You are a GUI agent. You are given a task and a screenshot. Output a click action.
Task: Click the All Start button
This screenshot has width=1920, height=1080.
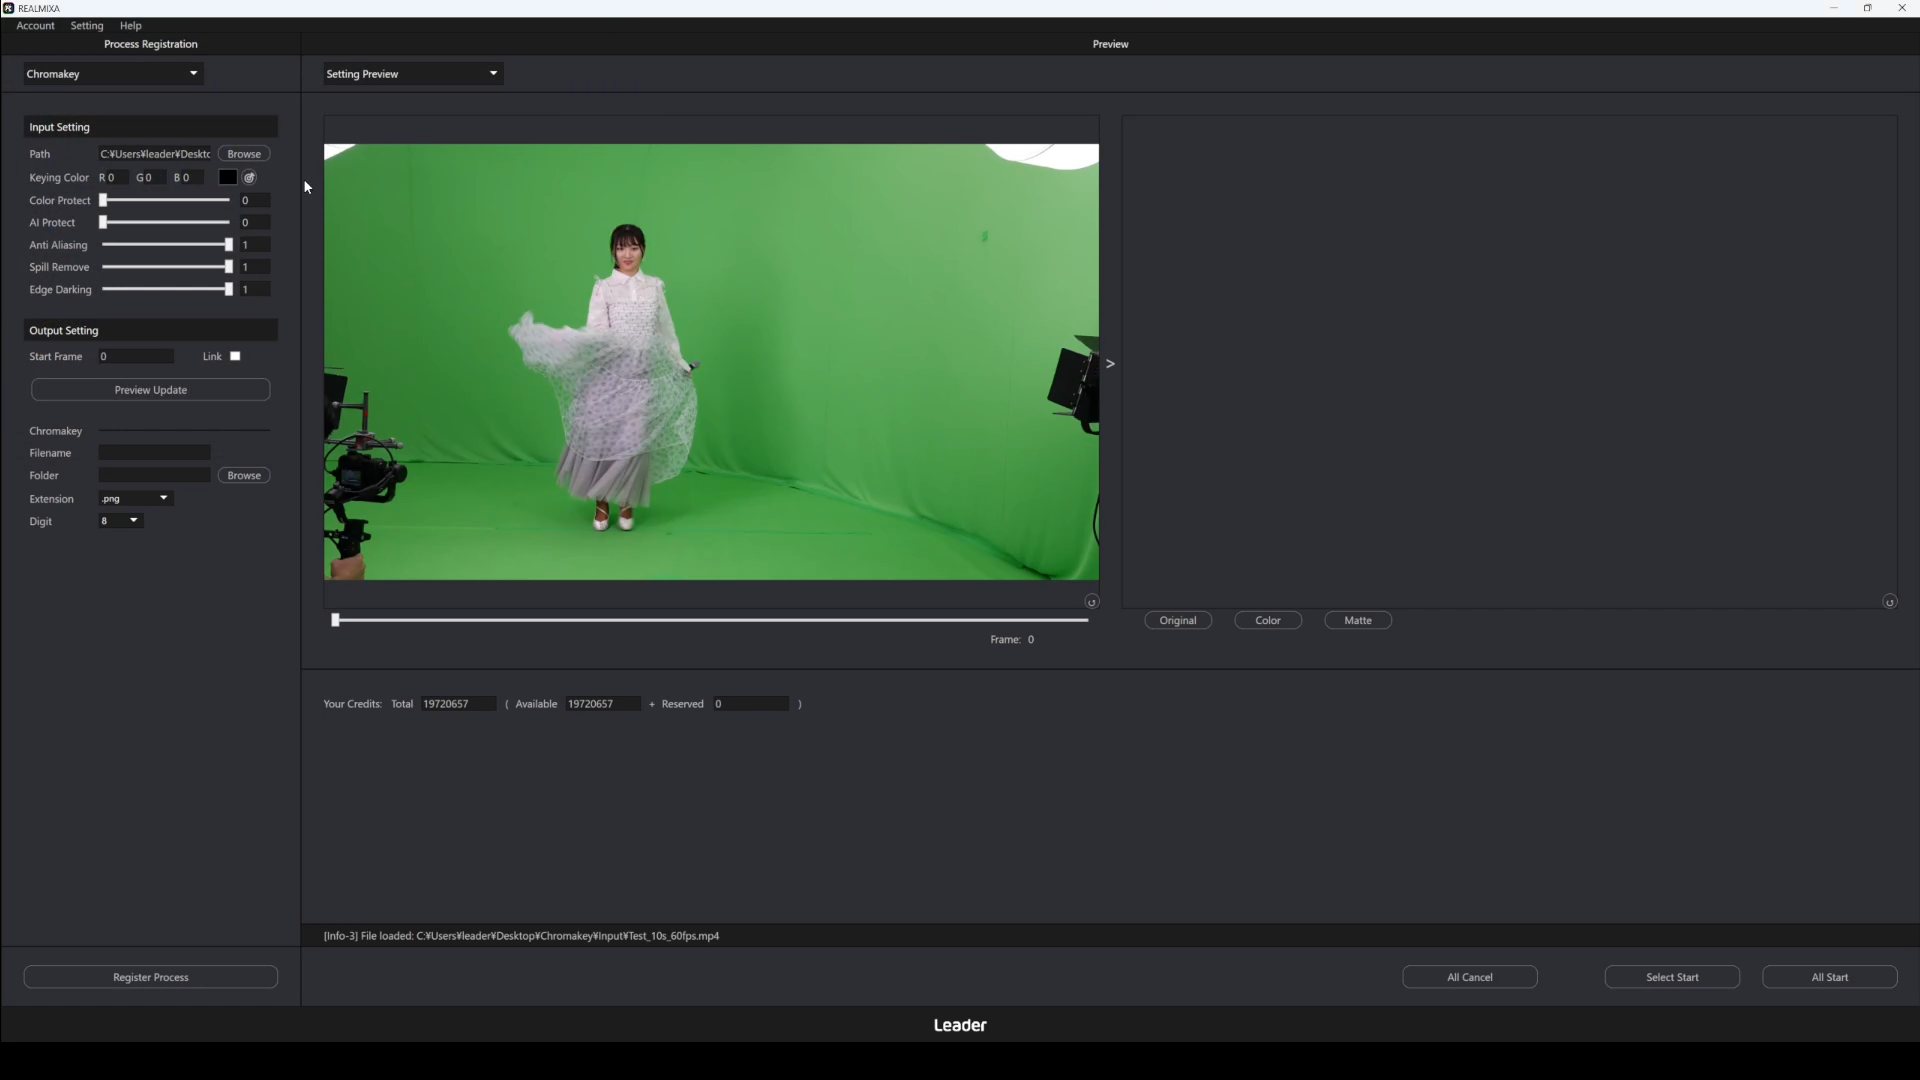tap(1830, 977)
